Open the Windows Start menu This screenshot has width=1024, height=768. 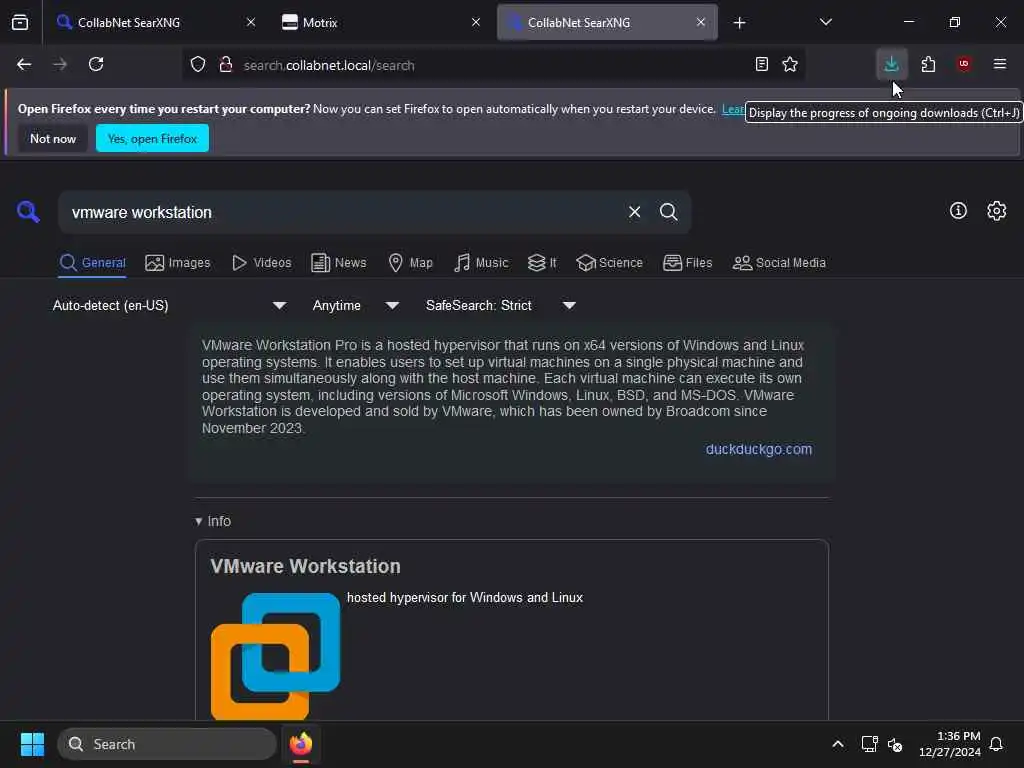tap(32, 744)
